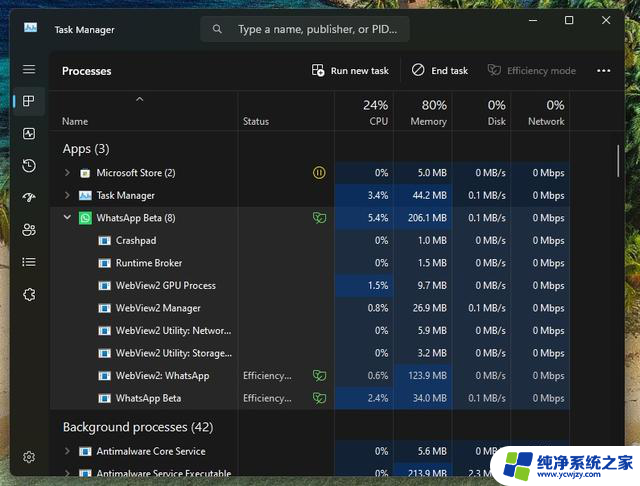Image resolution: width=640 pixels, height=486 pixels.
Task: Click the Crashpad process icon
Action: pos(104,241)
